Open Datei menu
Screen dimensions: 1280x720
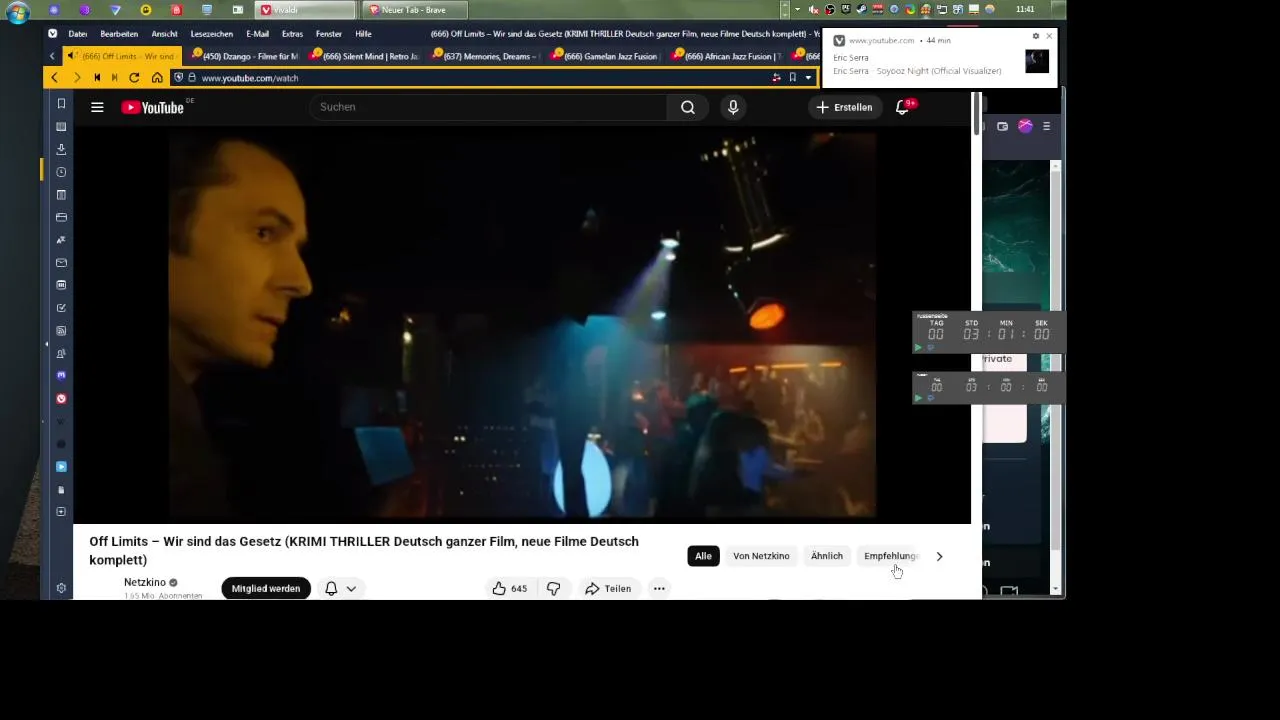click(78, 34)
